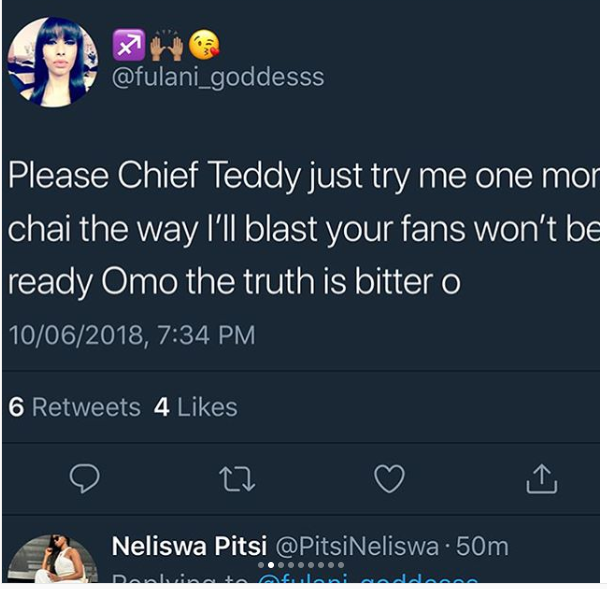This screenshot has width=607, height=589.
Task: Click the tweet text about Chief Teddy
Action: pos(300,229)
